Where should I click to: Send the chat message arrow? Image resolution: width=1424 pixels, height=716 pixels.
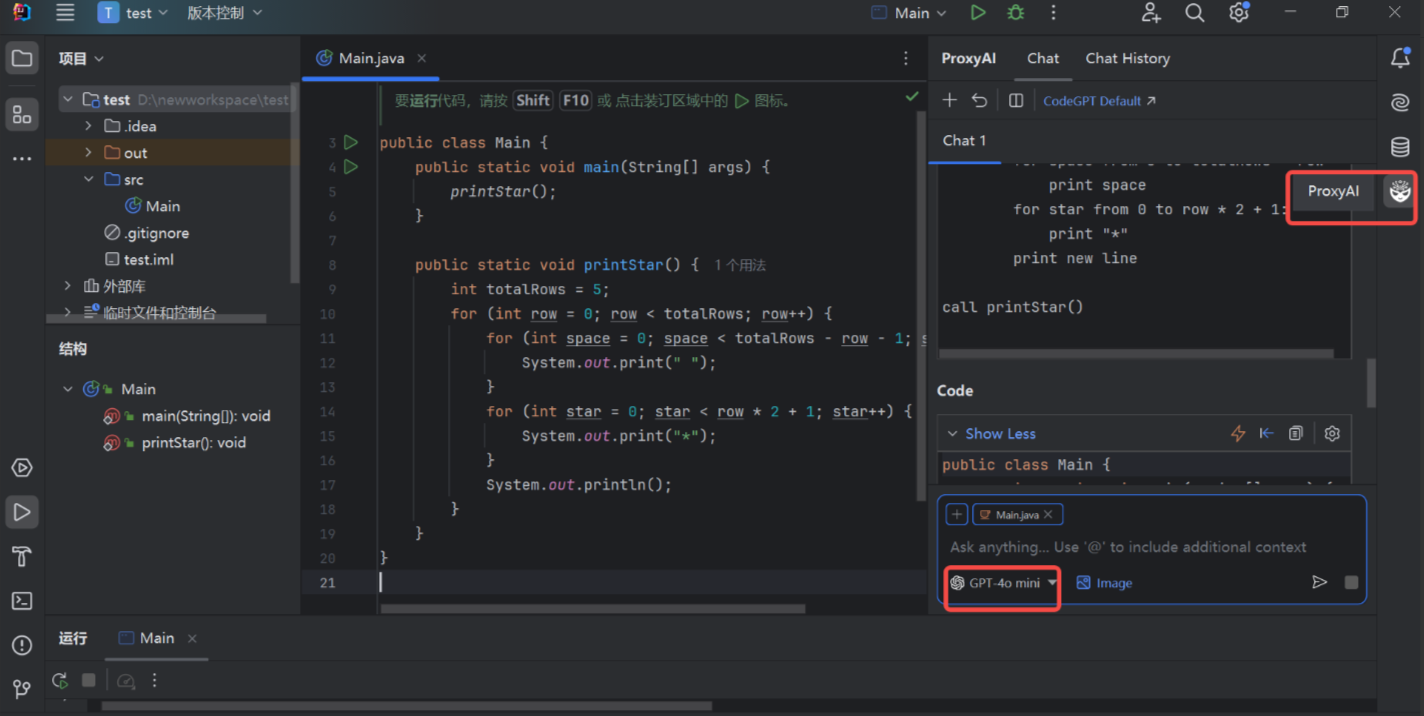(x=1320, y=582)
